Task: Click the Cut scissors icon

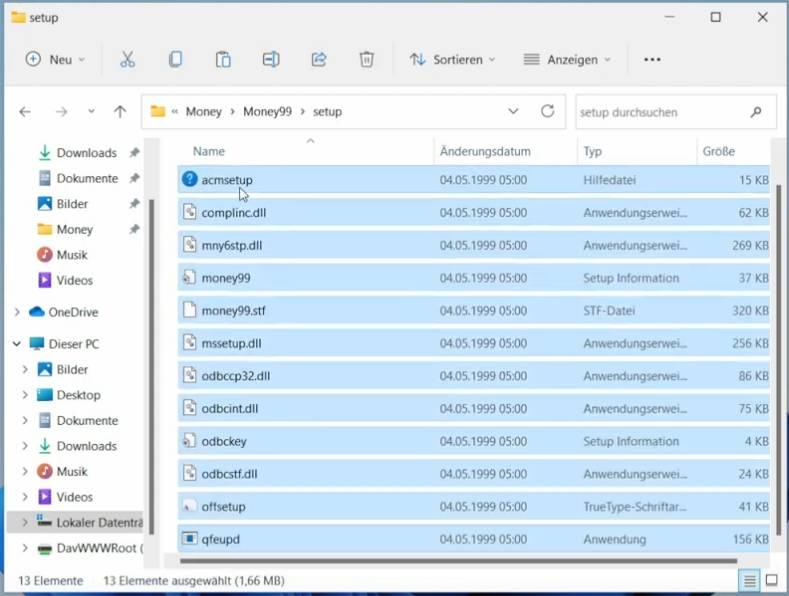Action: coord(127,59)
